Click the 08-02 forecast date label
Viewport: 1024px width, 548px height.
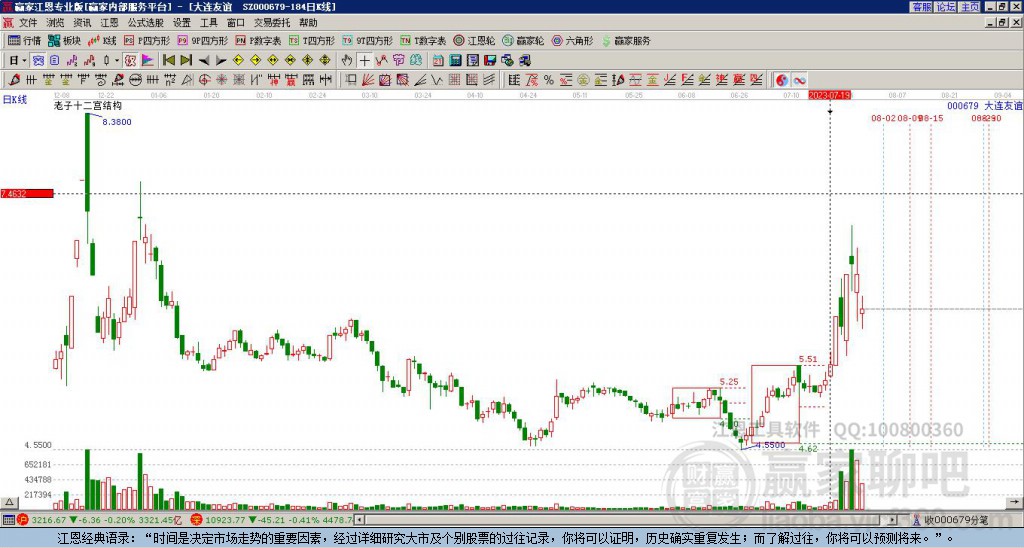[884, 118]
